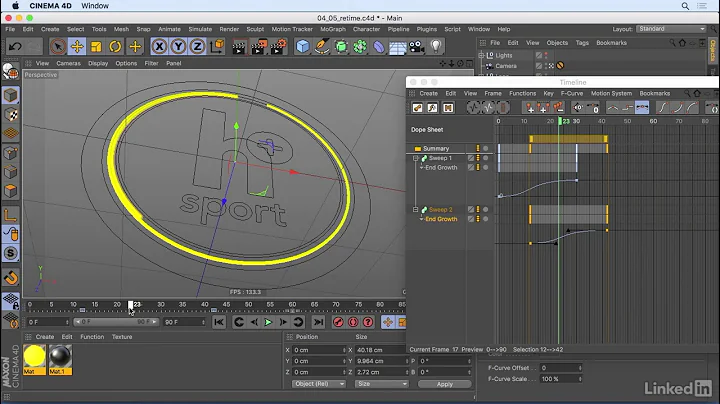
Task: Select the Live Selection tool
Action: point(58,46)
